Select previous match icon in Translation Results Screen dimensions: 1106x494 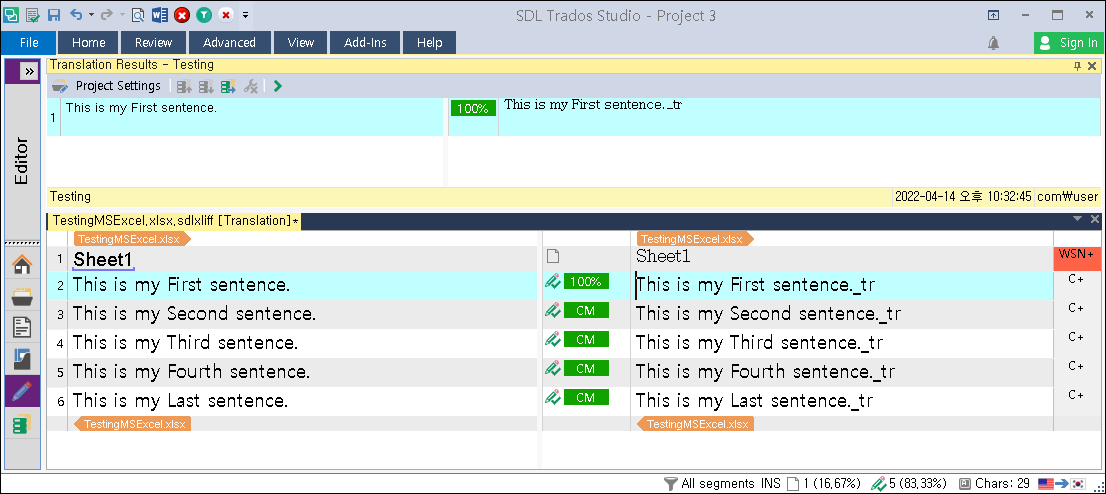[184, 87]
